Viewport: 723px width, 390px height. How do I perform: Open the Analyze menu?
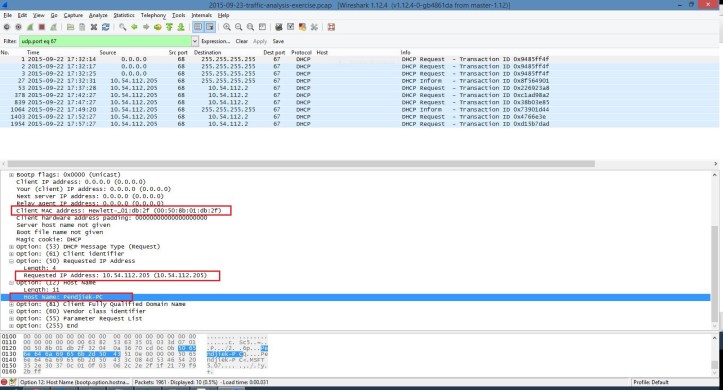click(x=98, y=15)
